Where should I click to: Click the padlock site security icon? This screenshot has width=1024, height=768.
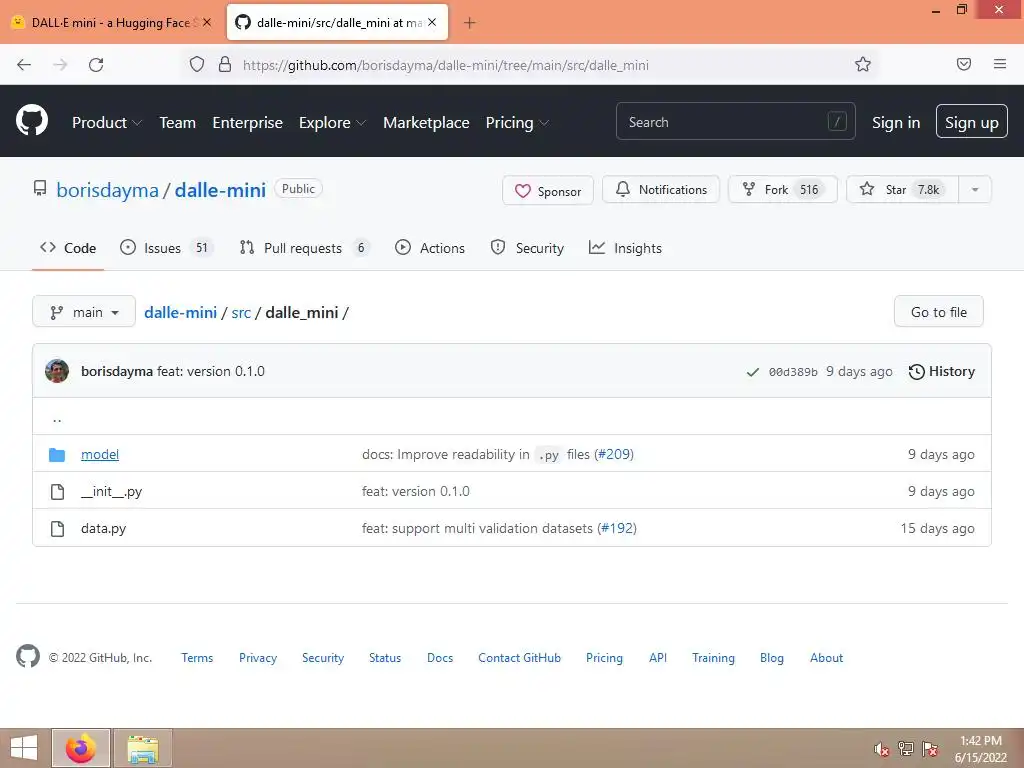tap(225, 64)
